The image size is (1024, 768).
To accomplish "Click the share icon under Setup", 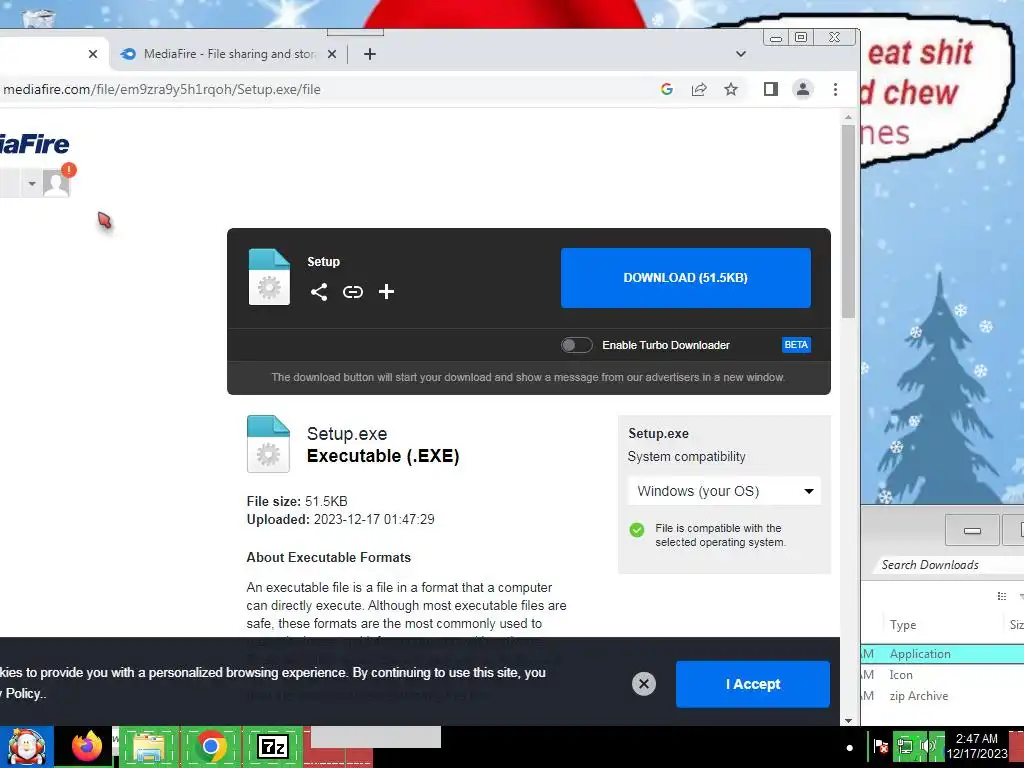I will [319, 291].
